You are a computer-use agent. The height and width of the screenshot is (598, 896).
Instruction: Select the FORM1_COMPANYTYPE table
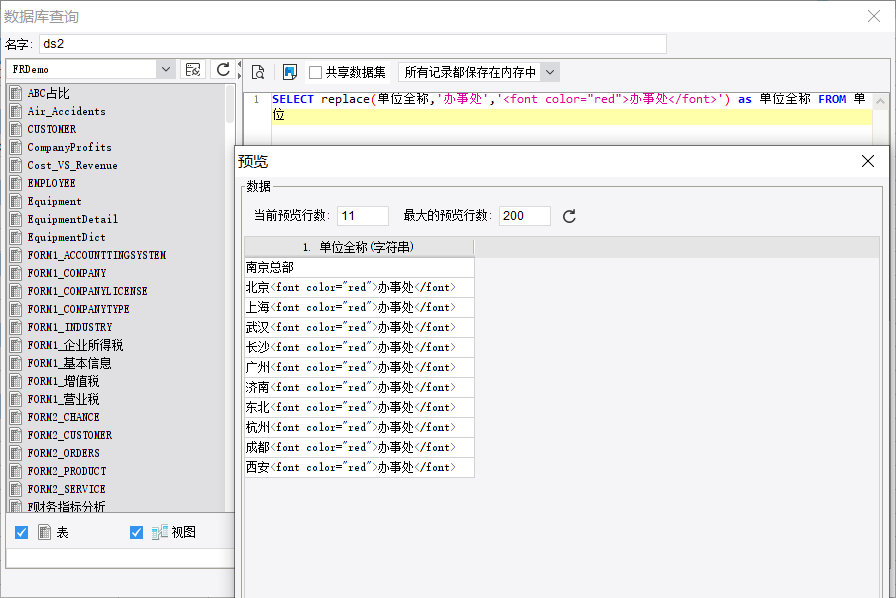(x=117, y=309)
